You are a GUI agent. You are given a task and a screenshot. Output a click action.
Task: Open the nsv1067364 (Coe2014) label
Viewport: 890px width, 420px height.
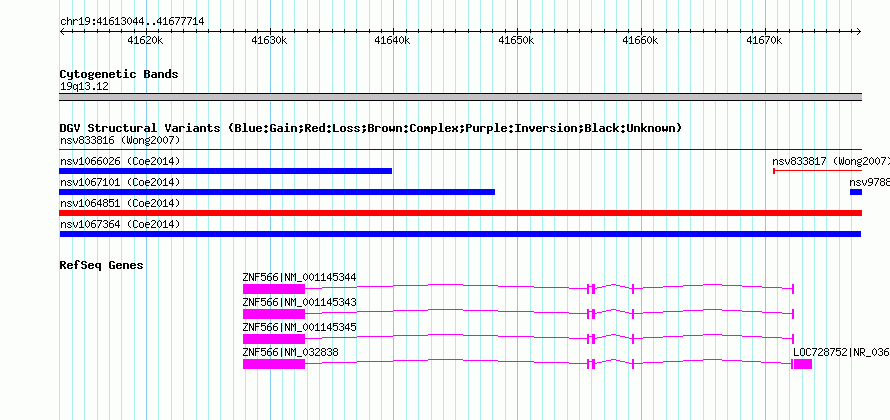coord(120,225)
